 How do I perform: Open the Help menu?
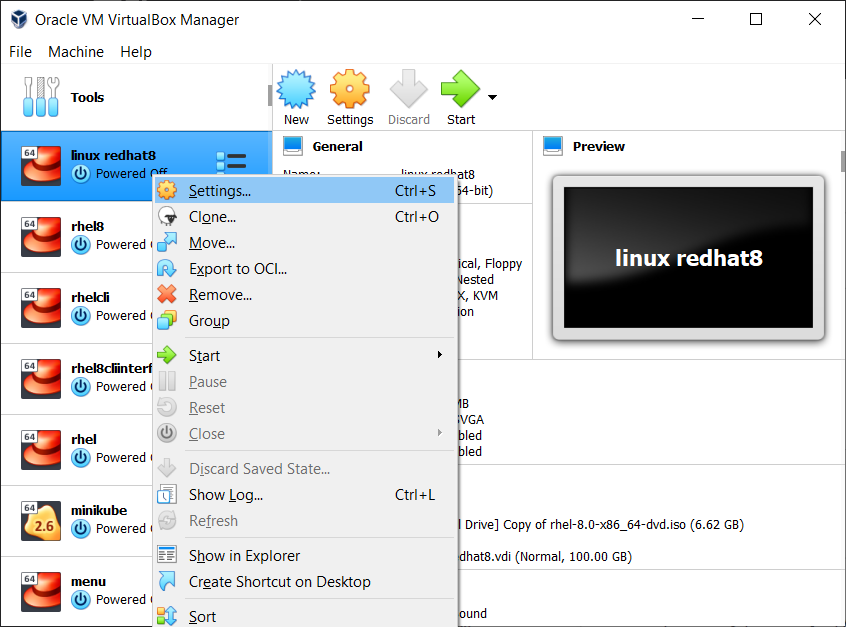(136, 52)
